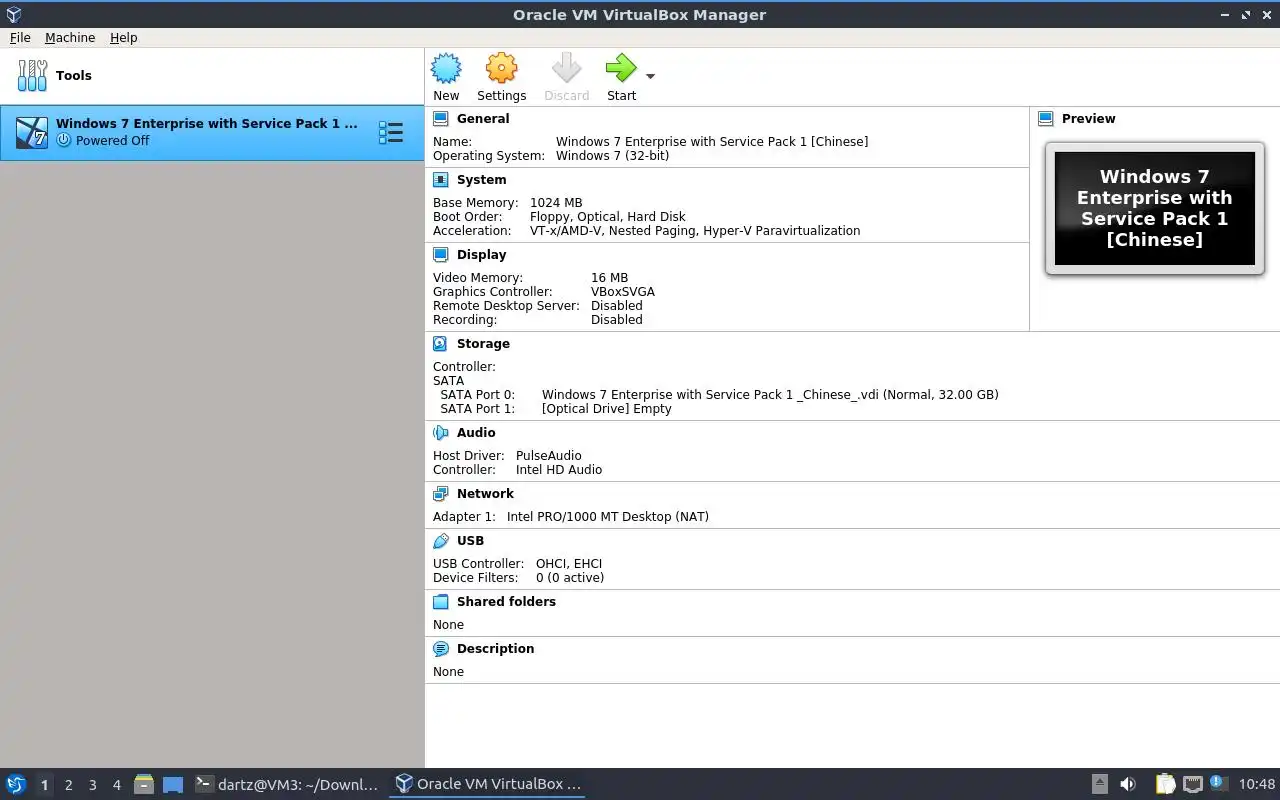Switch to workspace 4 in taskbar

116,785
